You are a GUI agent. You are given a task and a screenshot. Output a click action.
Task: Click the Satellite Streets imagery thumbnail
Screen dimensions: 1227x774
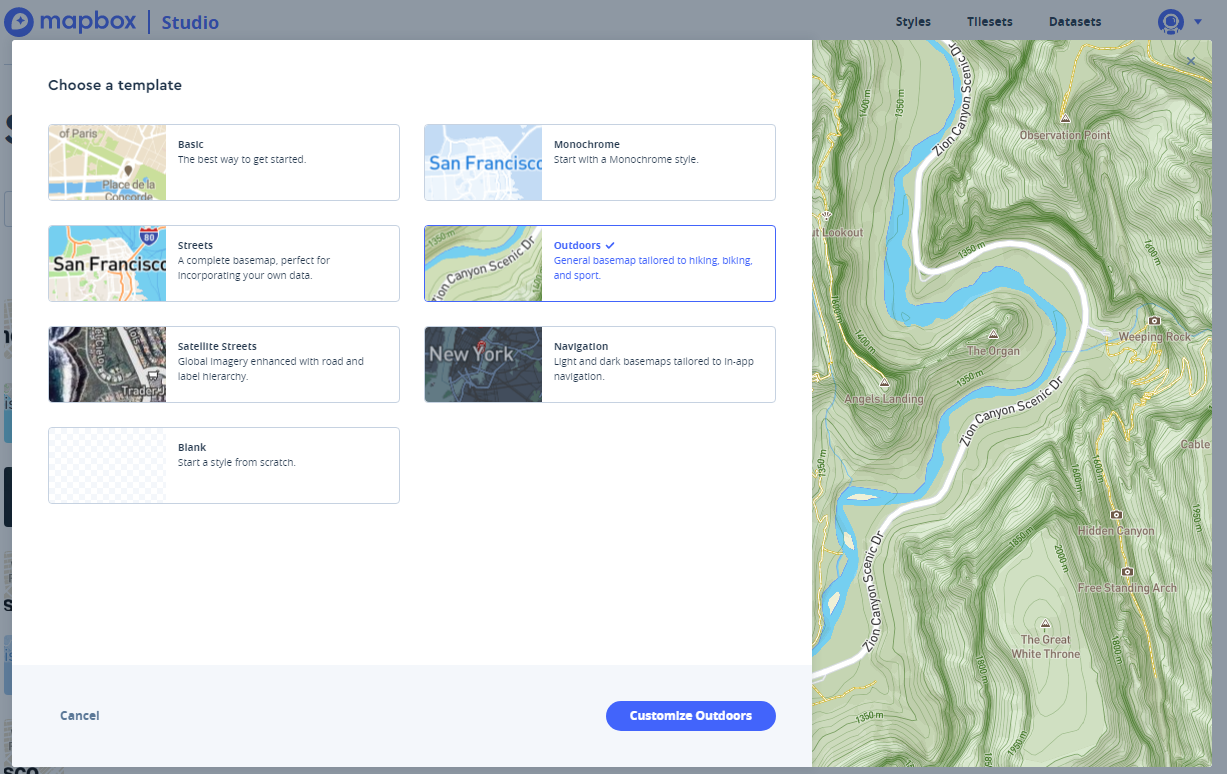point(107,364)
